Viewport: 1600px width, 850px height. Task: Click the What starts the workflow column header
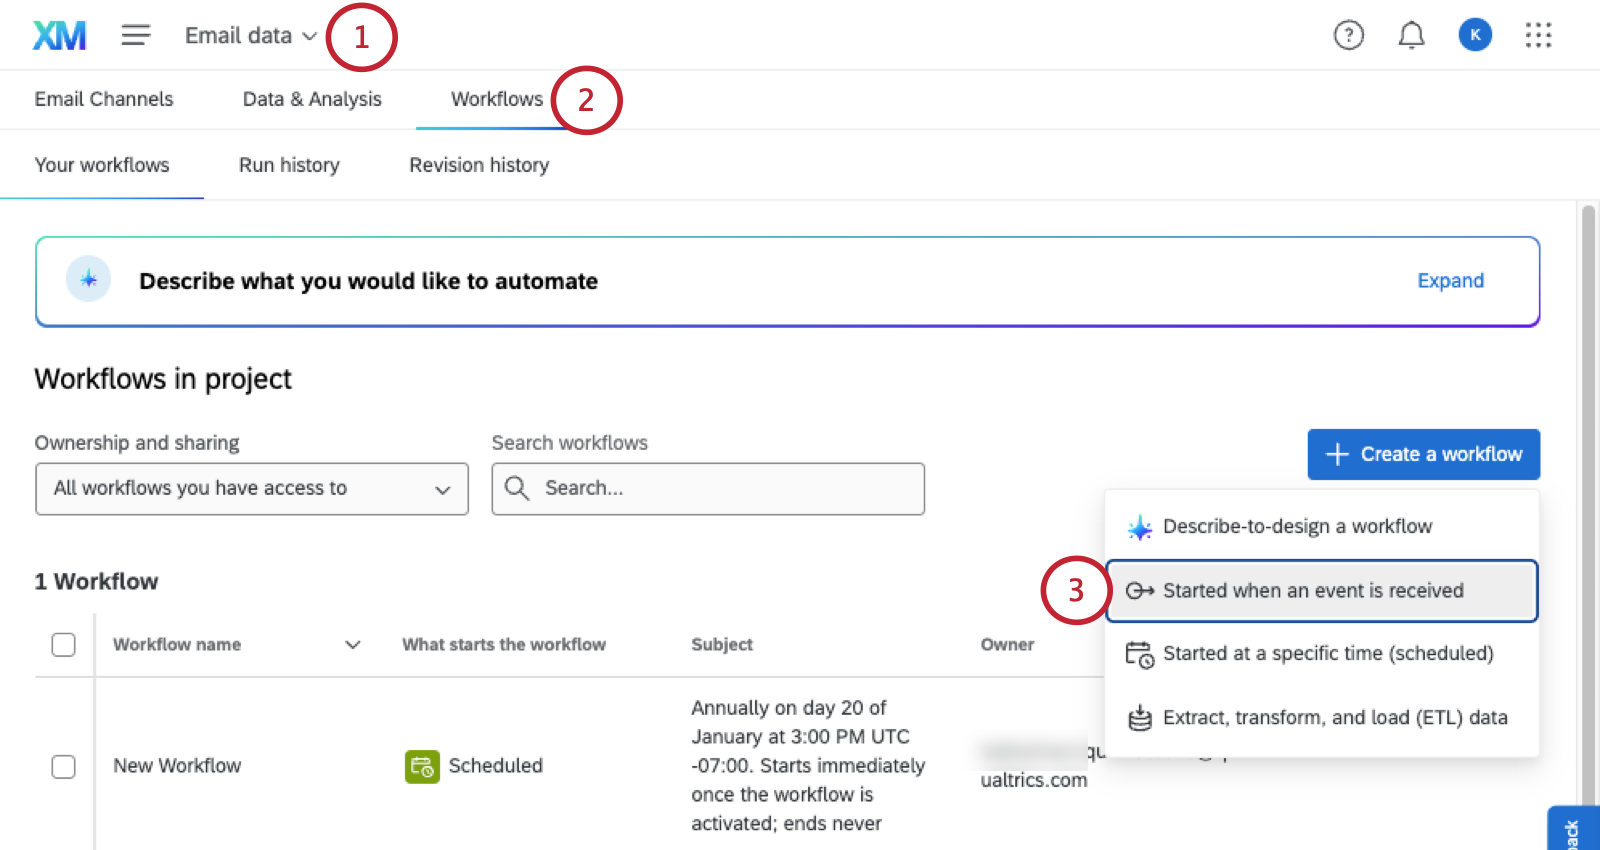point(504,645)
